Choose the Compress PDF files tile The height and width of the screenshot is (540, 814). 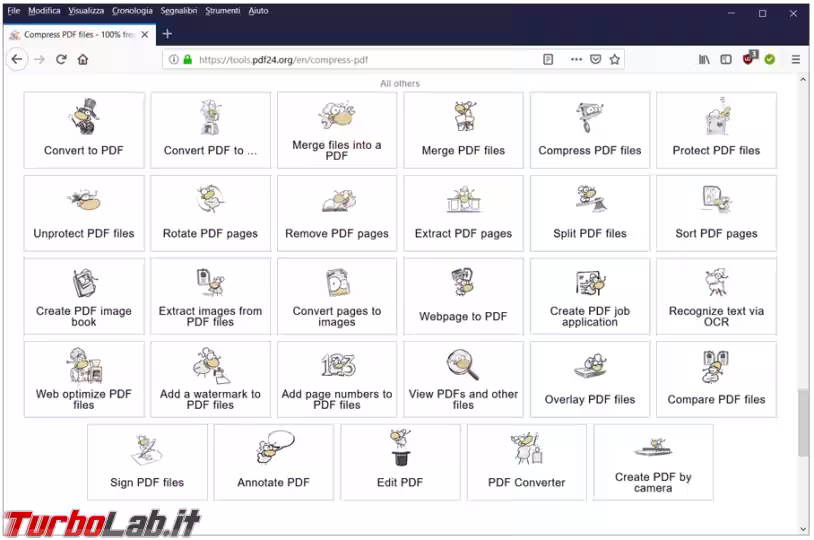click(590, 130)
